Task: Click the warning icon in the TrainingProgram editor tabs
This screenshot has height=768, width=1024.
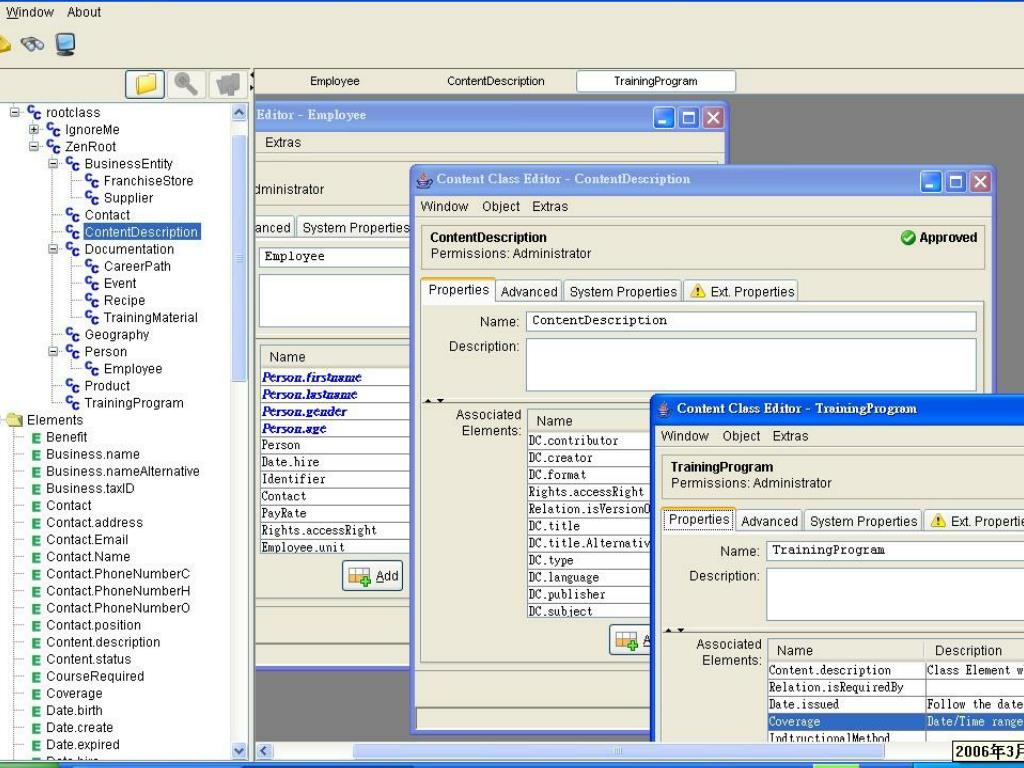Action: point(938,520)
